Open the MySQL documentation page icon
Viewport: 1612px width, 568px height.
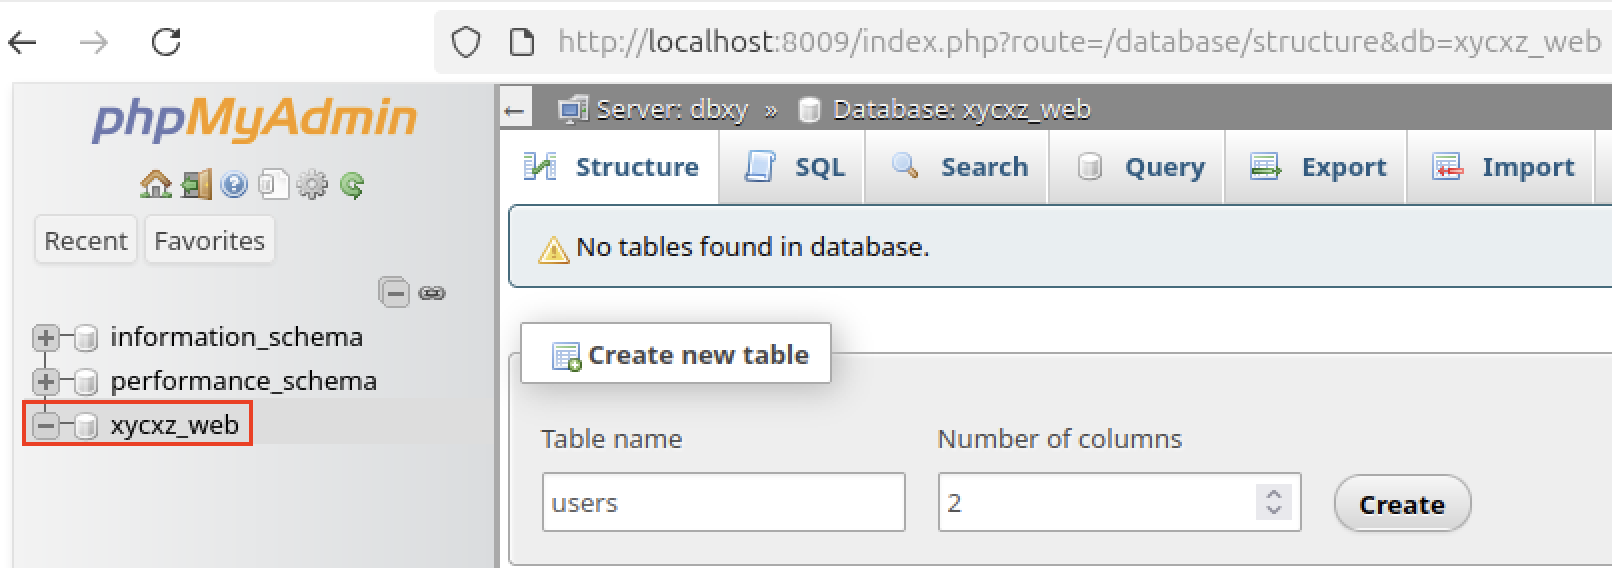pyautogui.click(x=273, y=185)
